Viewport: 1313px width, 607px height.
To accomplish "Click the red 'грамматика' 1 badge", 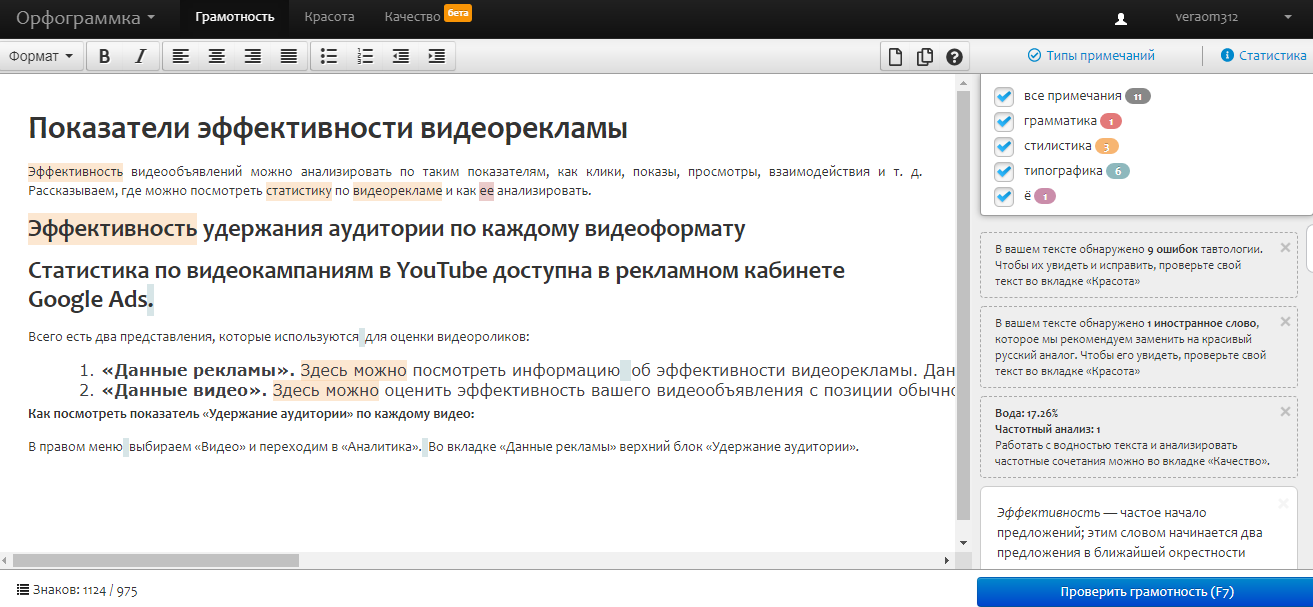I will point(1111,121).
